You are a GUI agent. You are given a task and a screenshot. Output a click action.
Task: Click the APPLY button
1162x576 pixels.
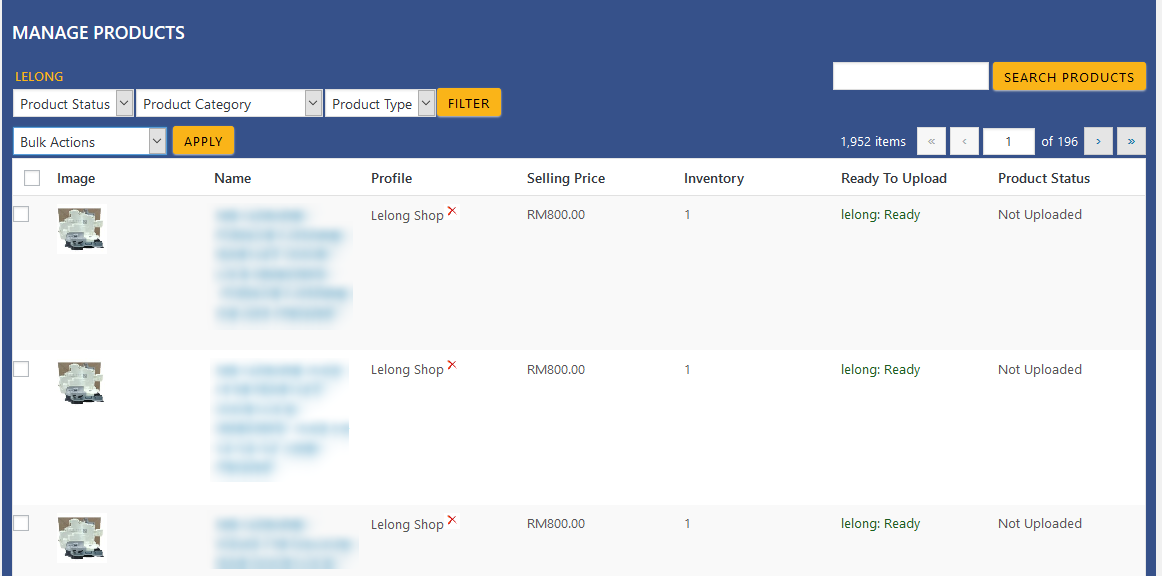203,141
